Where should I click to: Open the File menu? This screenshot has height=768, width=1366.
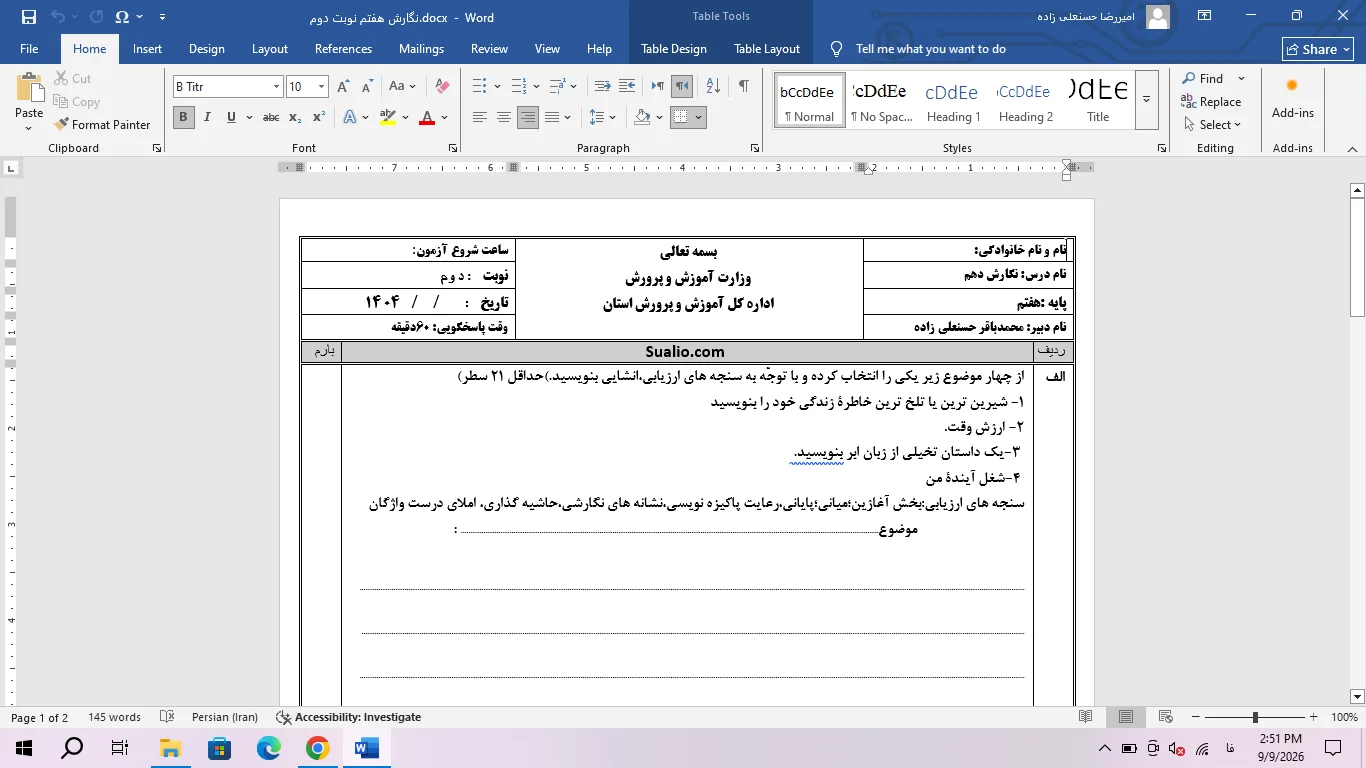pos(29,49)
